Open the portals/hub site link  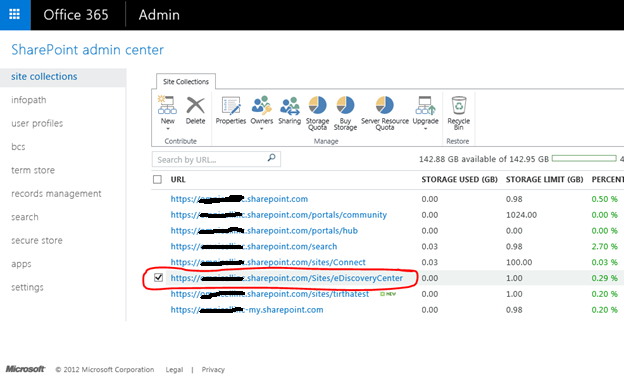(x=264, y=231)
